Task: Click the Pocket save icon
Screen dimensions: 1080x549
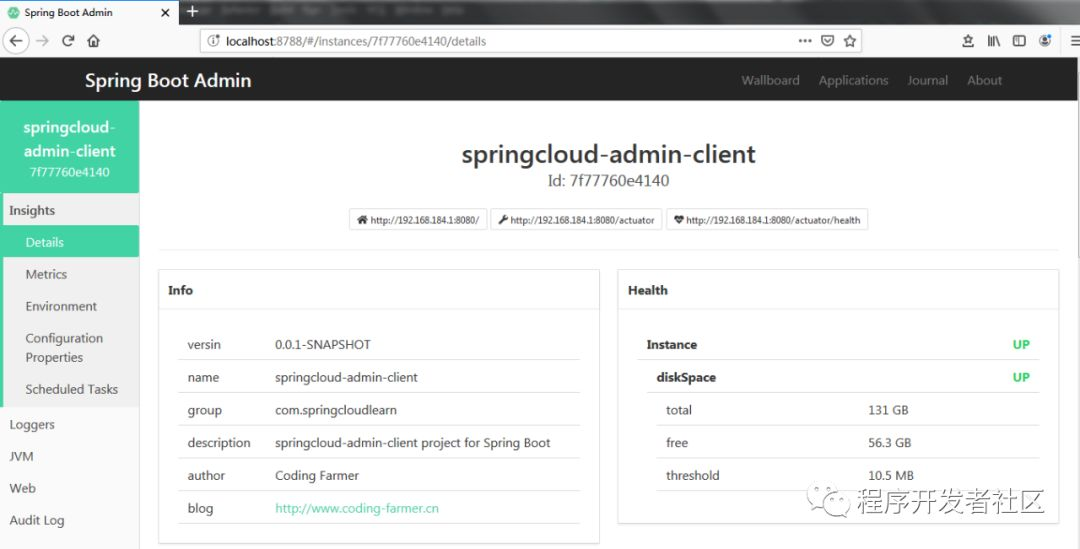Action: coord(827,41)
